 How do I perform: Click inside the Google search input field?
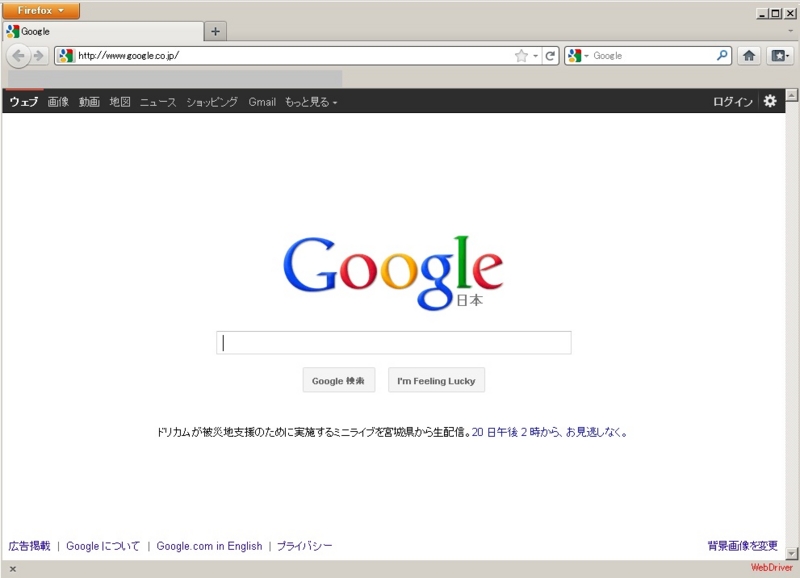(394, 342)
